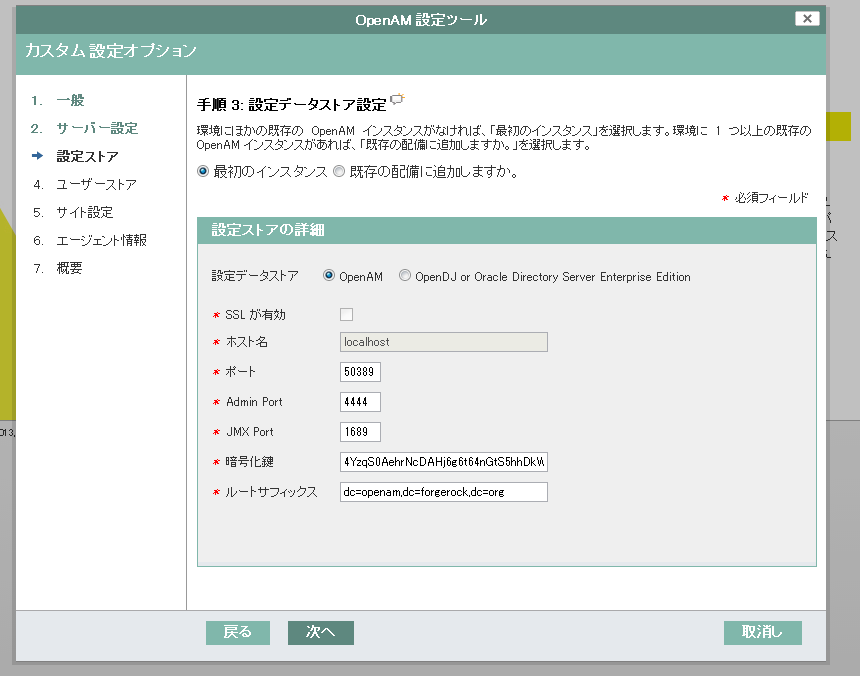Close the OpenAM 設定ツール window
This screenshot has height=676, width=860.
(807, 18)
